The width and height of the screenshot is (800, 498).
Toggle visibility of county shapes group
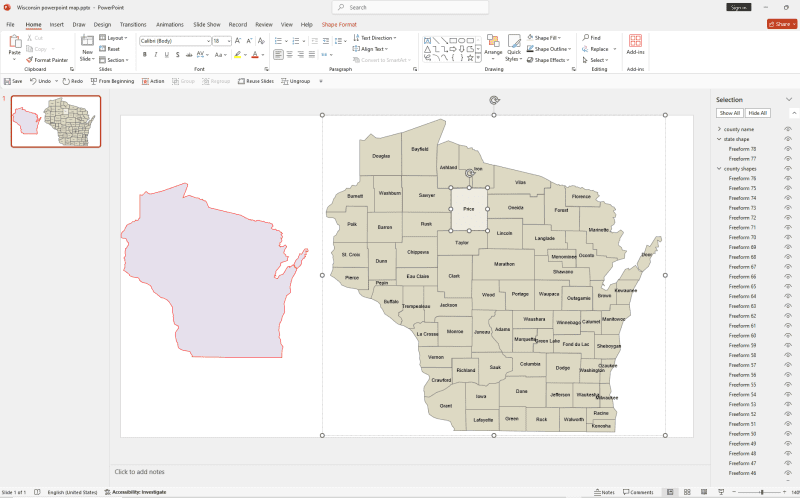tap(788, 168)
